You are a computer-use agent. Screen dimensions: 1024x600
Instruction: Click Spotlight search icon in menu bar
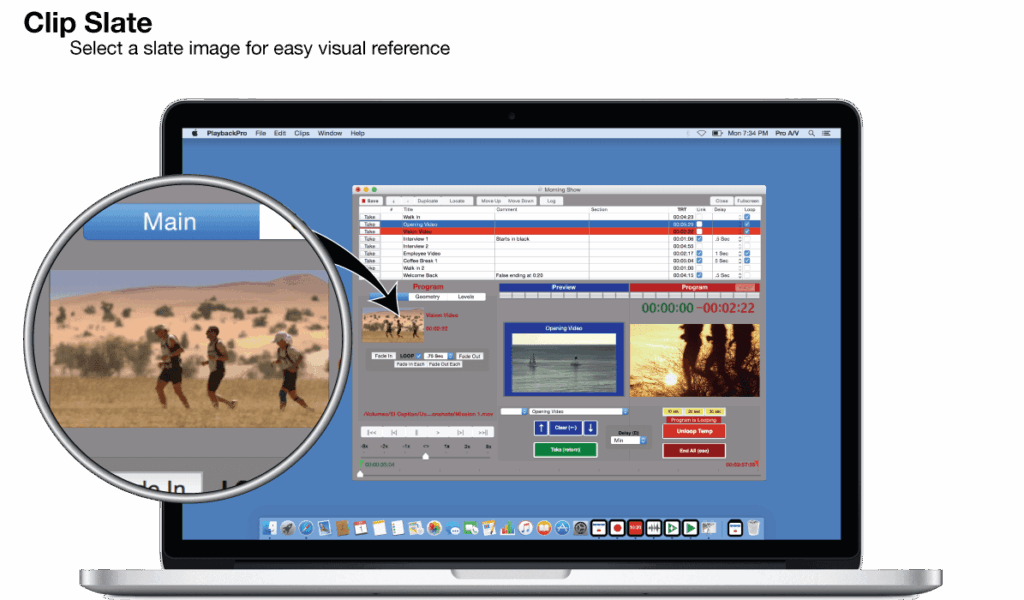[x=812, y=133]
